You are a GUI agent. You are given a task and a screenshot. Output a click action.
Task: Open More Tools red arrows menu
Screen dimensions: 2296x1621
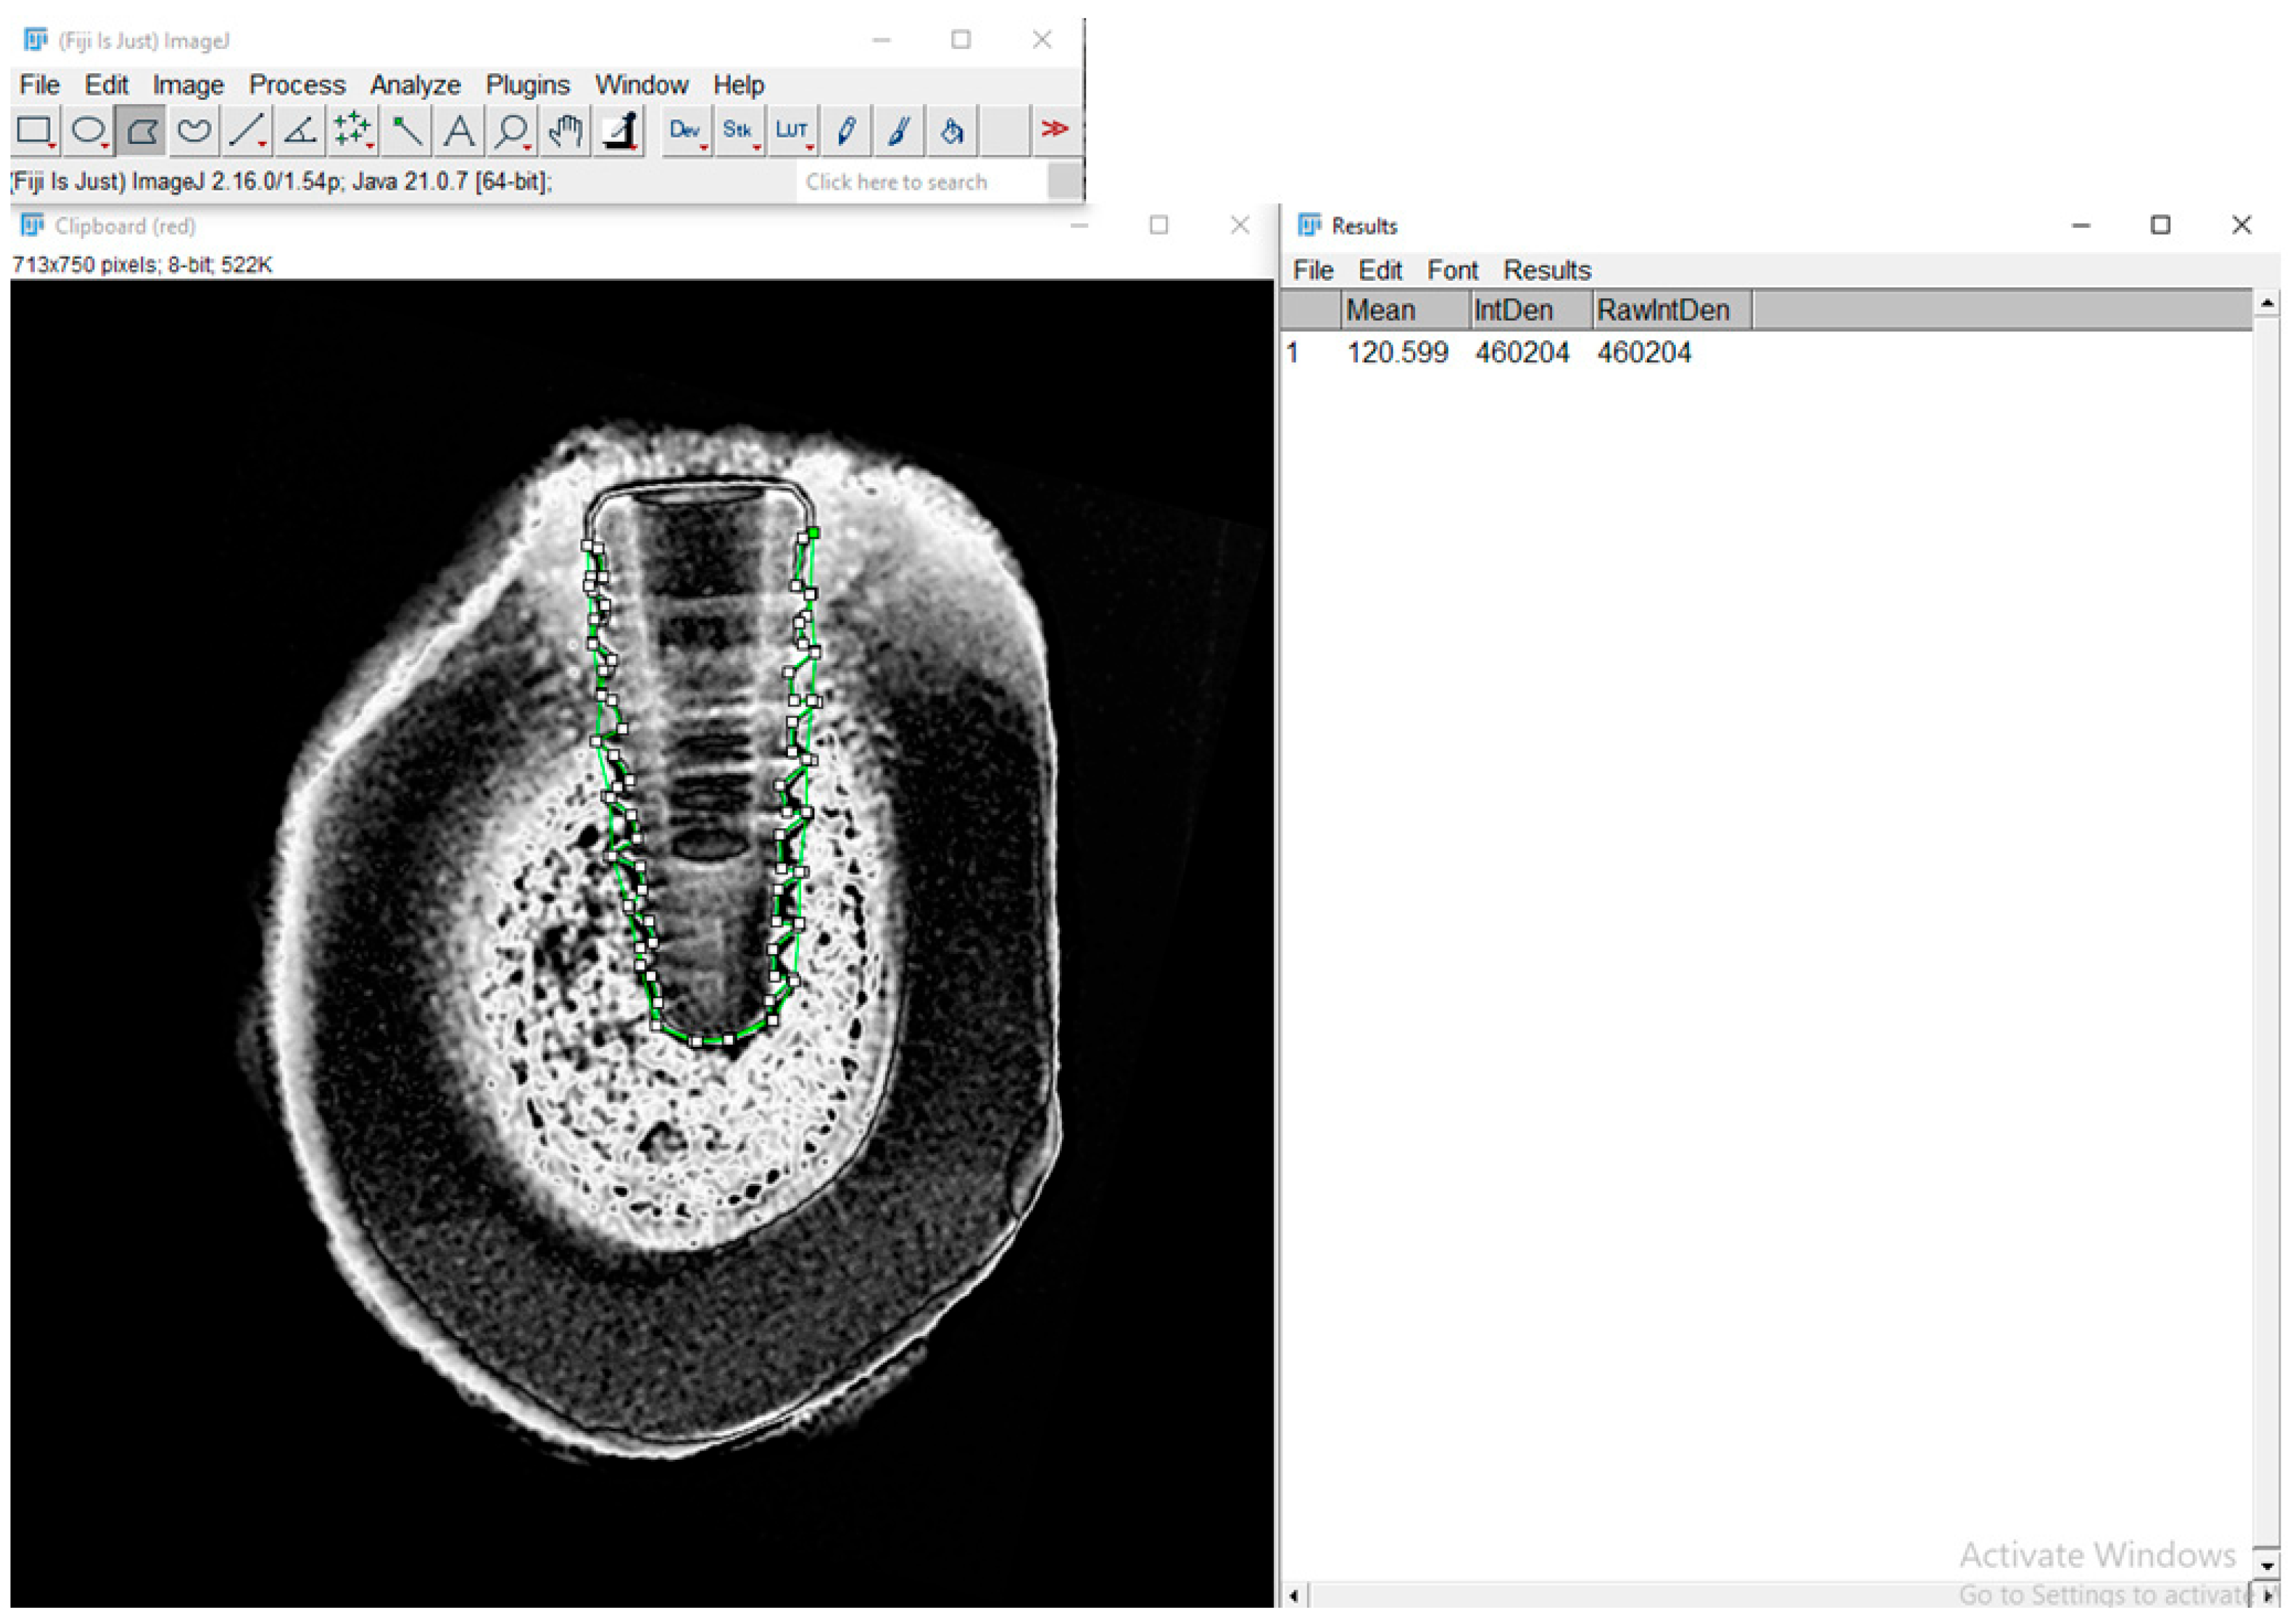tap(1055, 130)
